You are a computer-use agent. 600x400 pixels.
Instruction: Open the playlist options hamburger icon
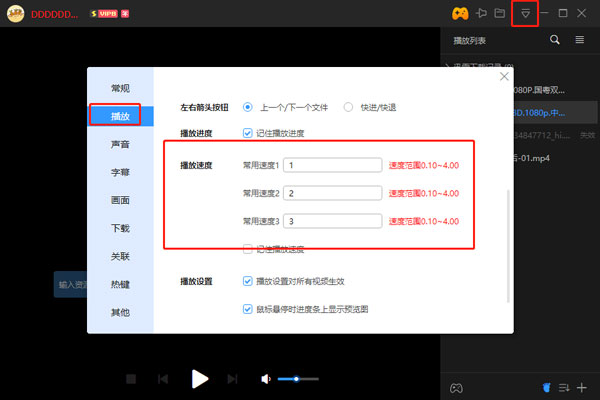point(580,40)
